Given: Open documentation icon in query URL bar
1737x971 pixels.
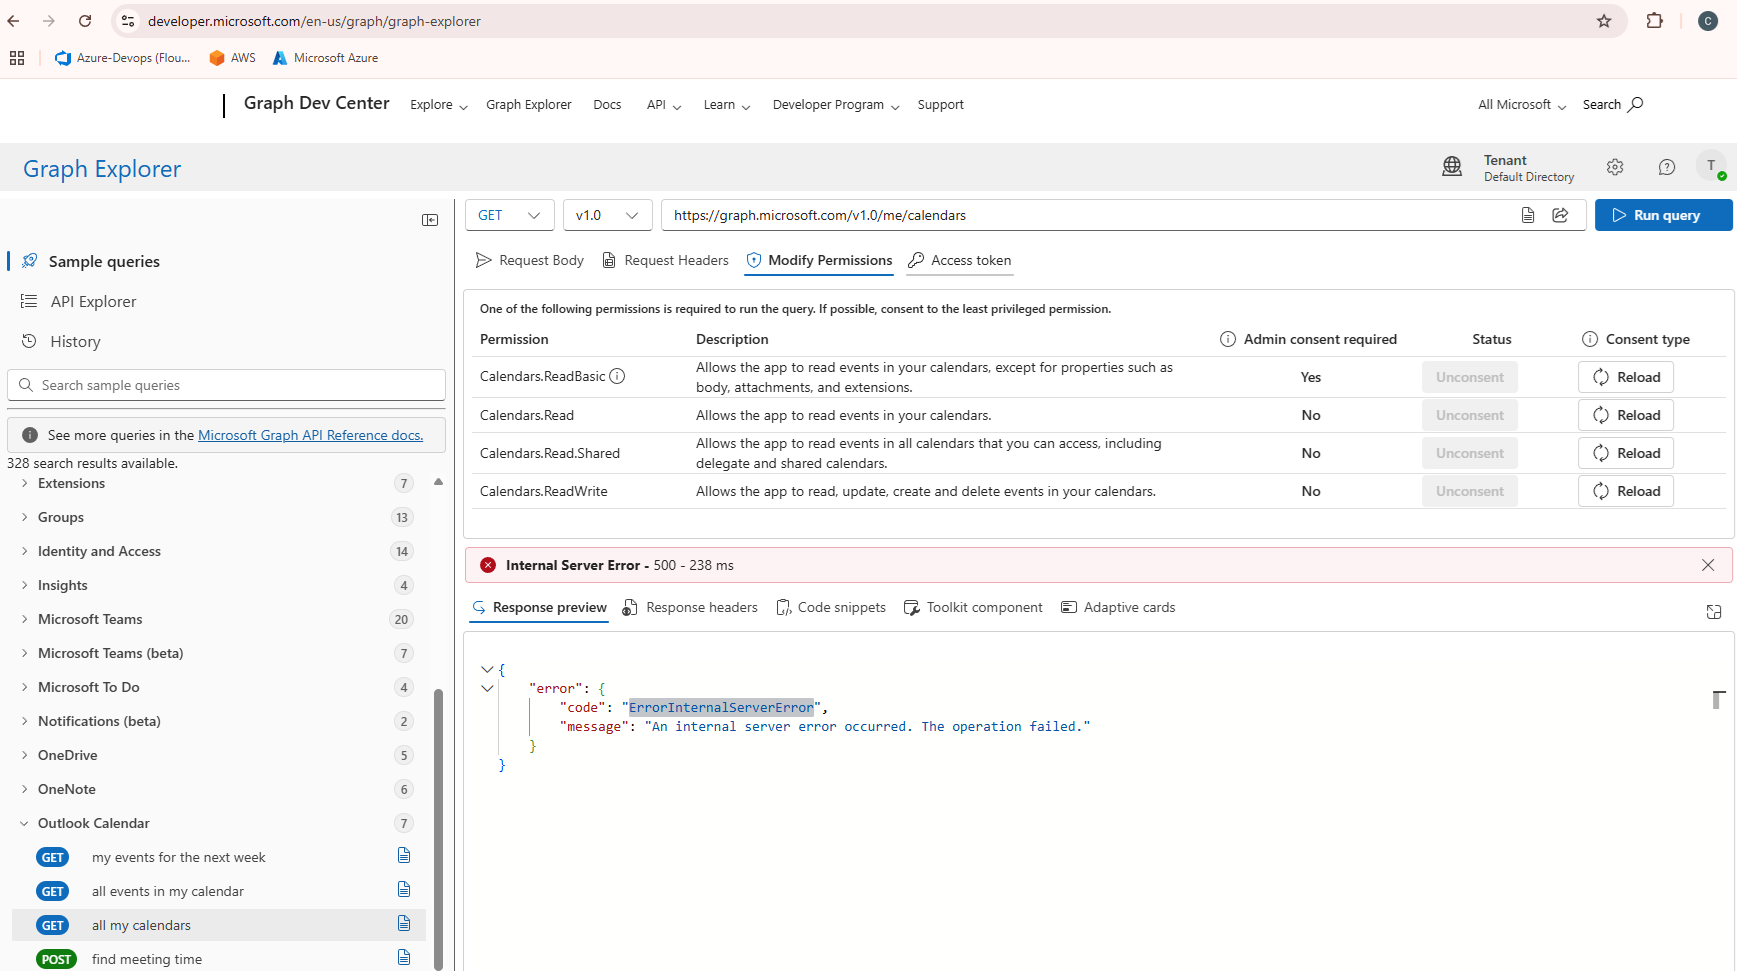Looking at the screenshot, I should [1528, 215].
